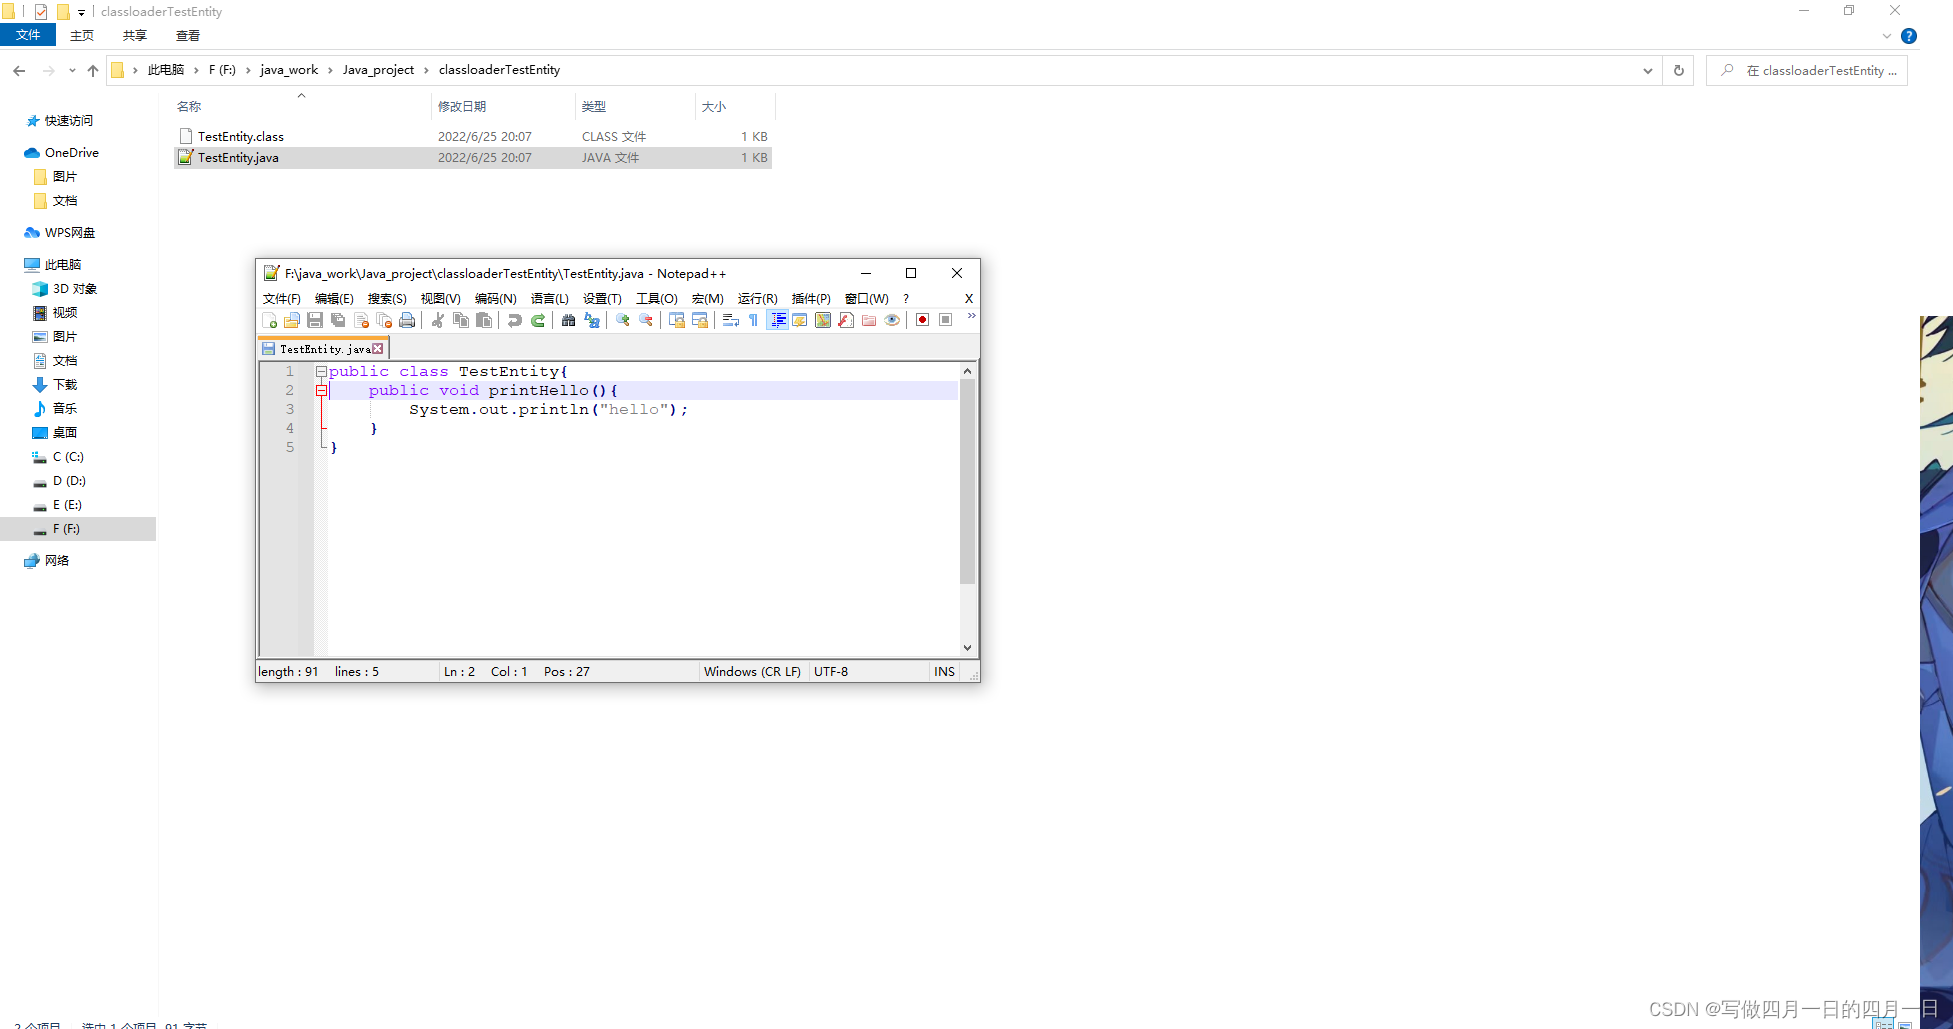The image size is (1953, 1029).
Task: Sort files by the 修改日期 column header
Action: coord(462,107)
